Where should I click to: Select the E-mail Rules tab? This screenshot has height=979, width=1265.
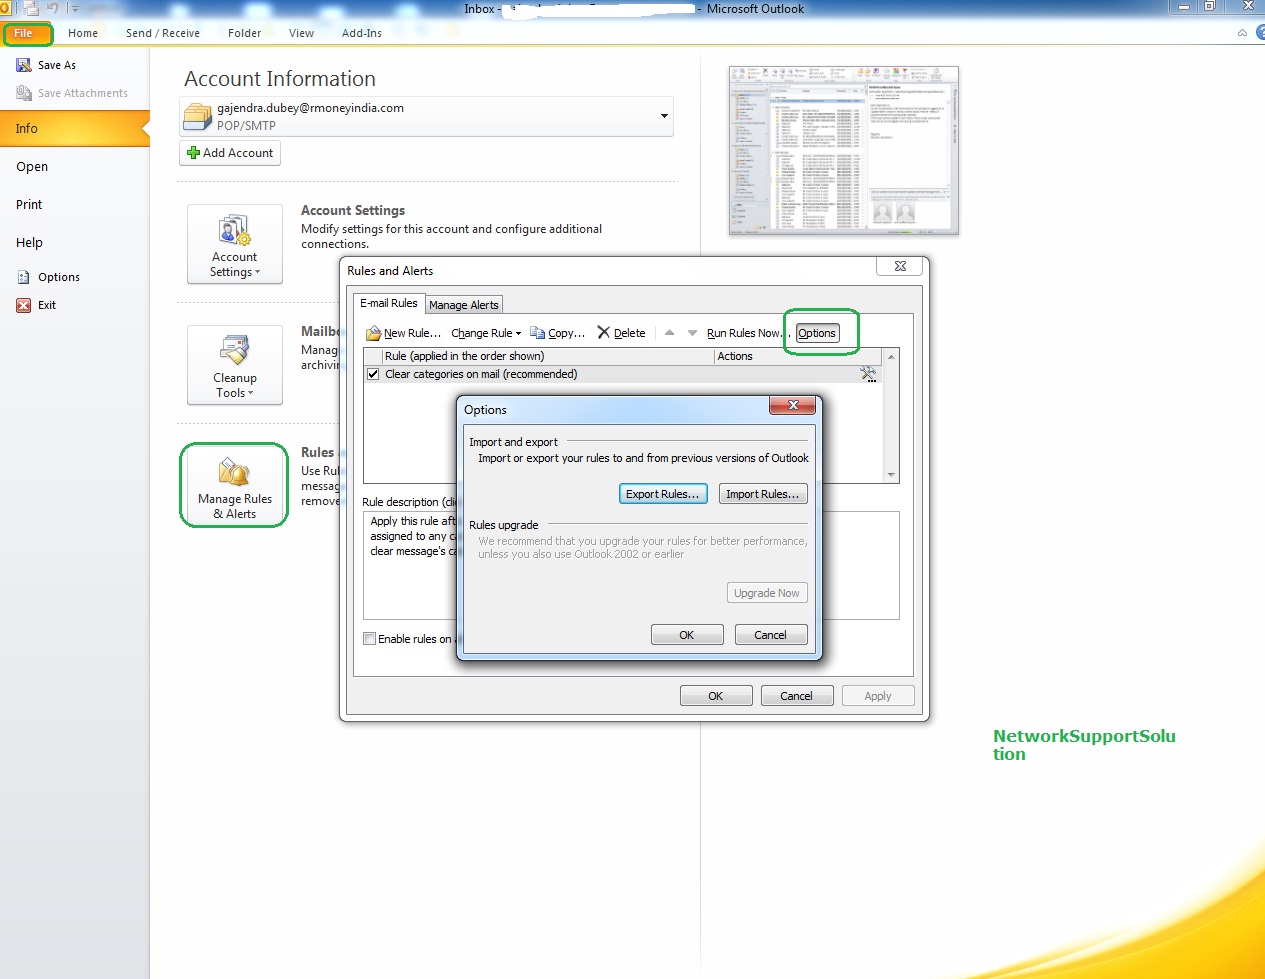[x=389, y=303]
